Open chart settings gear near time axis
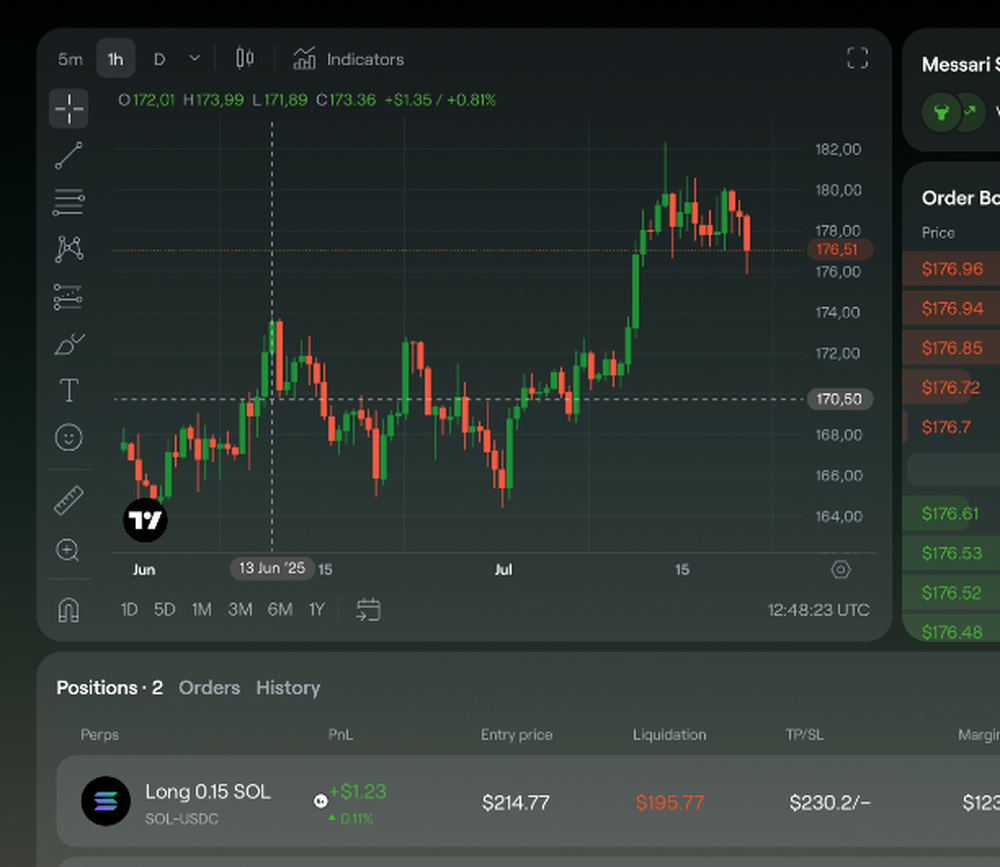The height and width of the screenshot is (867, 1000). (841, 569)
